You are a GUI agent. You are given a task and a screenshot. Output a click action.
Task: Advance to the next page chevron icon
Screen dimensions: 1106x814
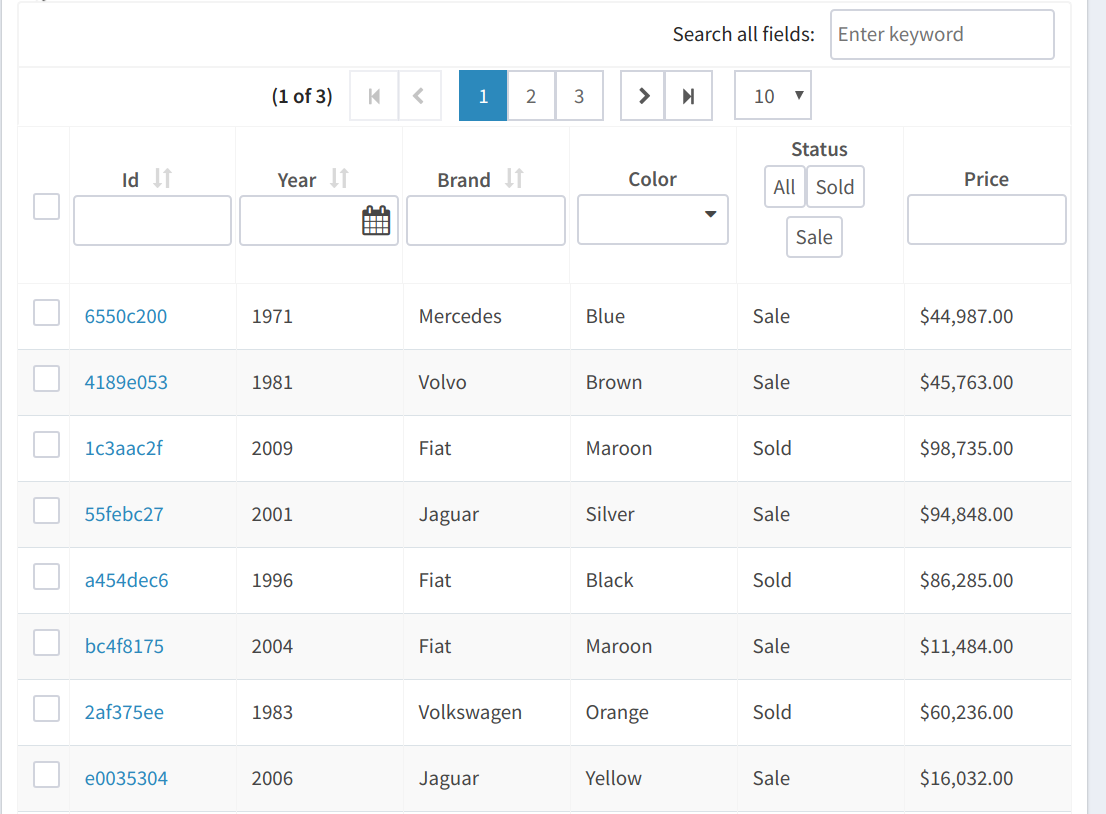642,95
